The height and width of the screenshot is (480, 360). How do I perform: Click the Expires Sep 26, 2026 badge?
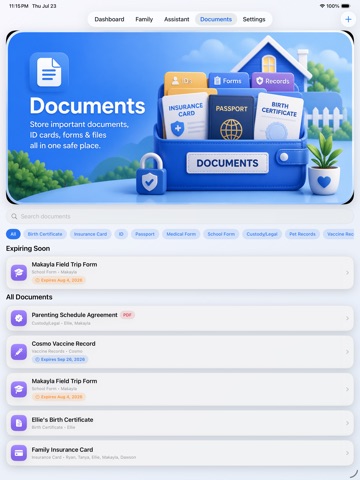(60, 359)
